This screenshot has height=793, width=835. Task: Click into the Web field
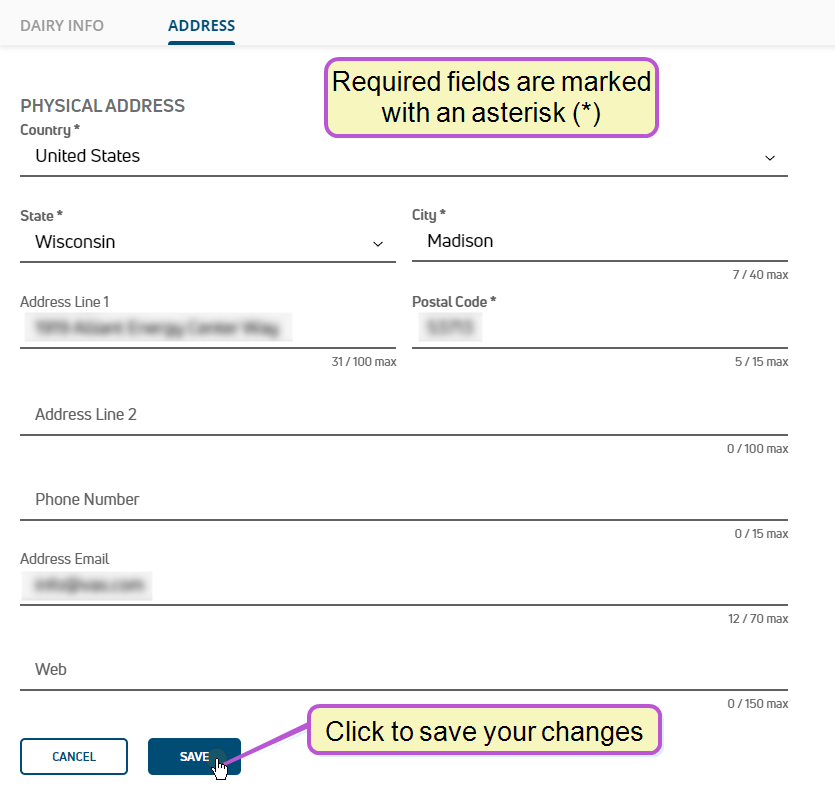click(404, 670)
